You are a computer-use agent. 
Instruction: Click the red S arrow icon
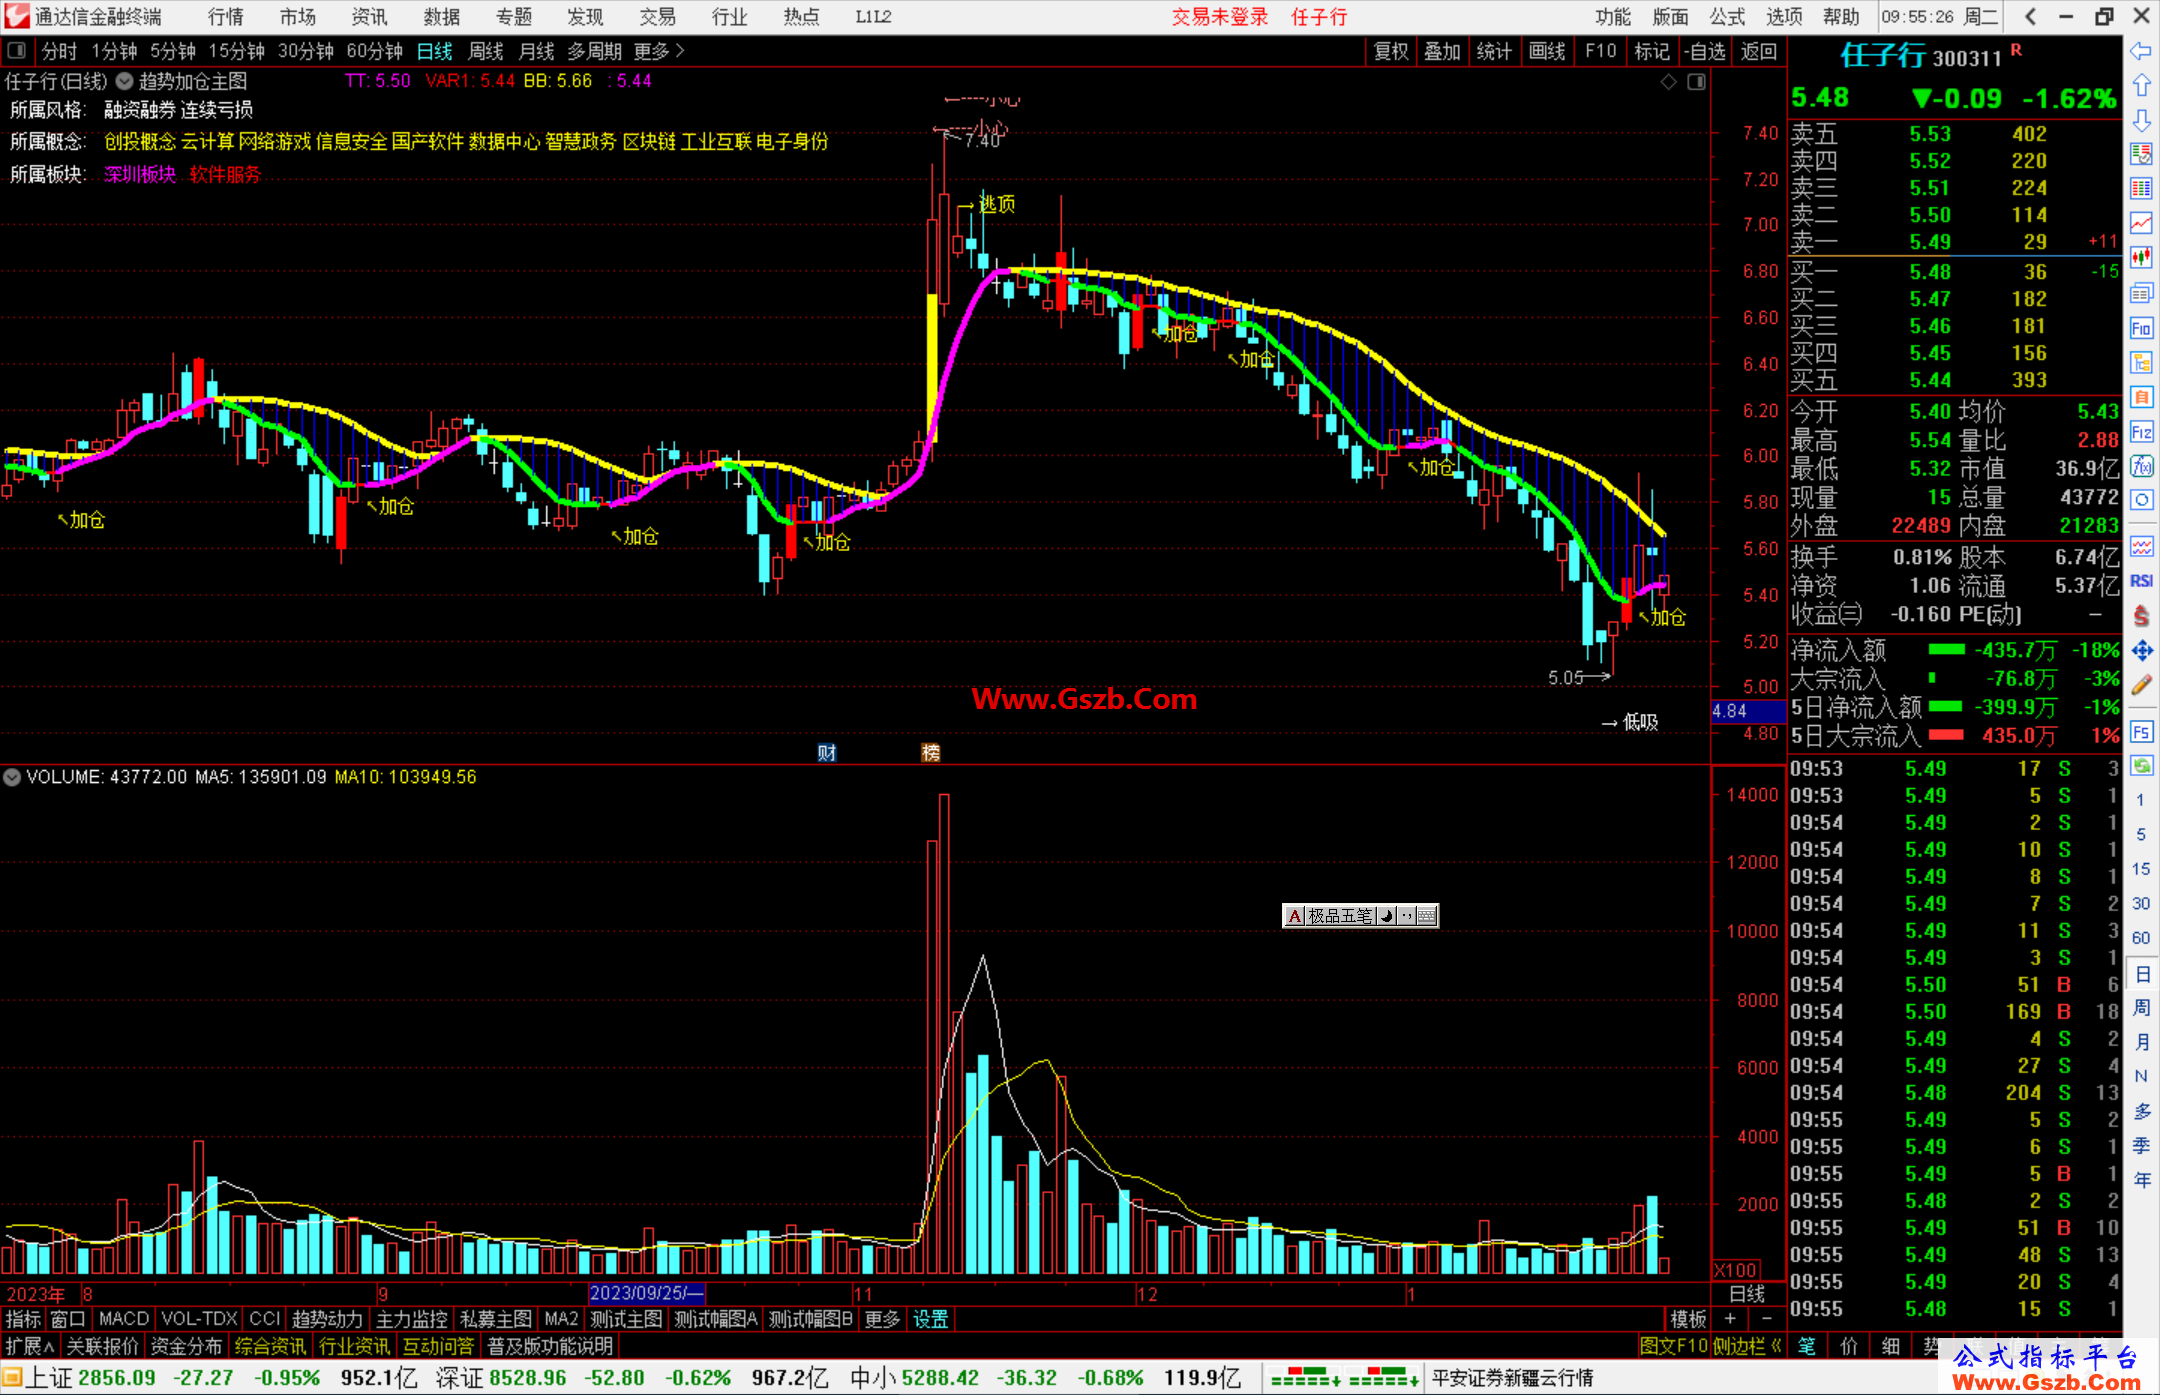2141,616
